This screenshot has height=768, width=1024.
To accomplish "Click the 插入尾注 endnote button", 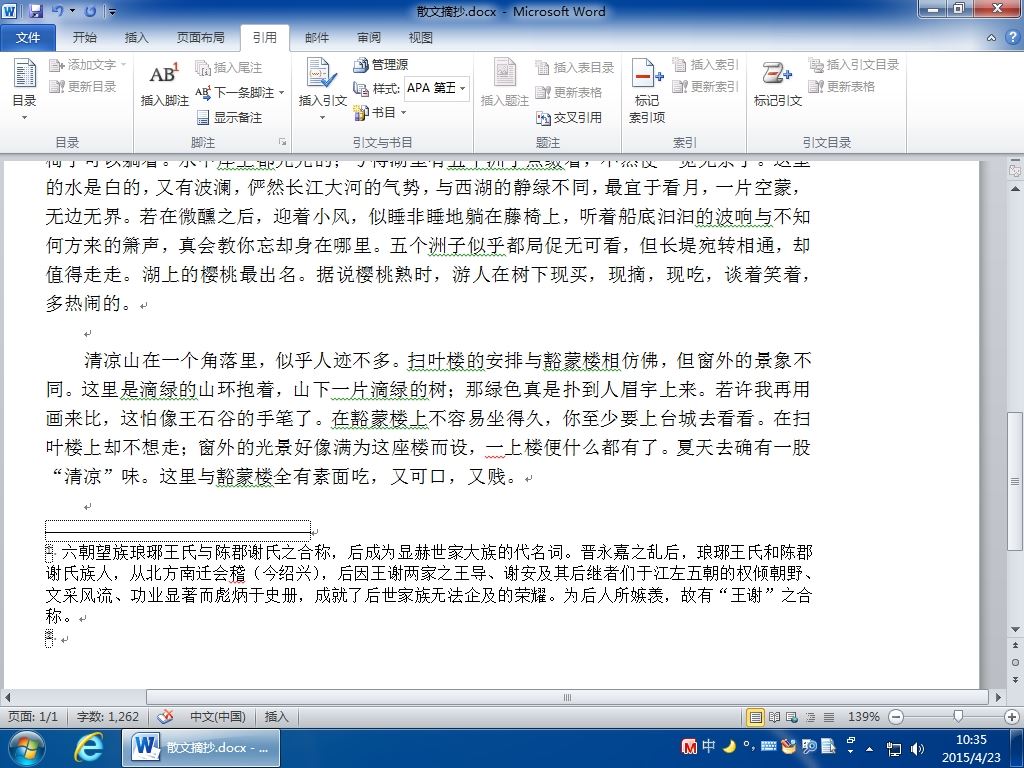I will [x=229, y=67].
